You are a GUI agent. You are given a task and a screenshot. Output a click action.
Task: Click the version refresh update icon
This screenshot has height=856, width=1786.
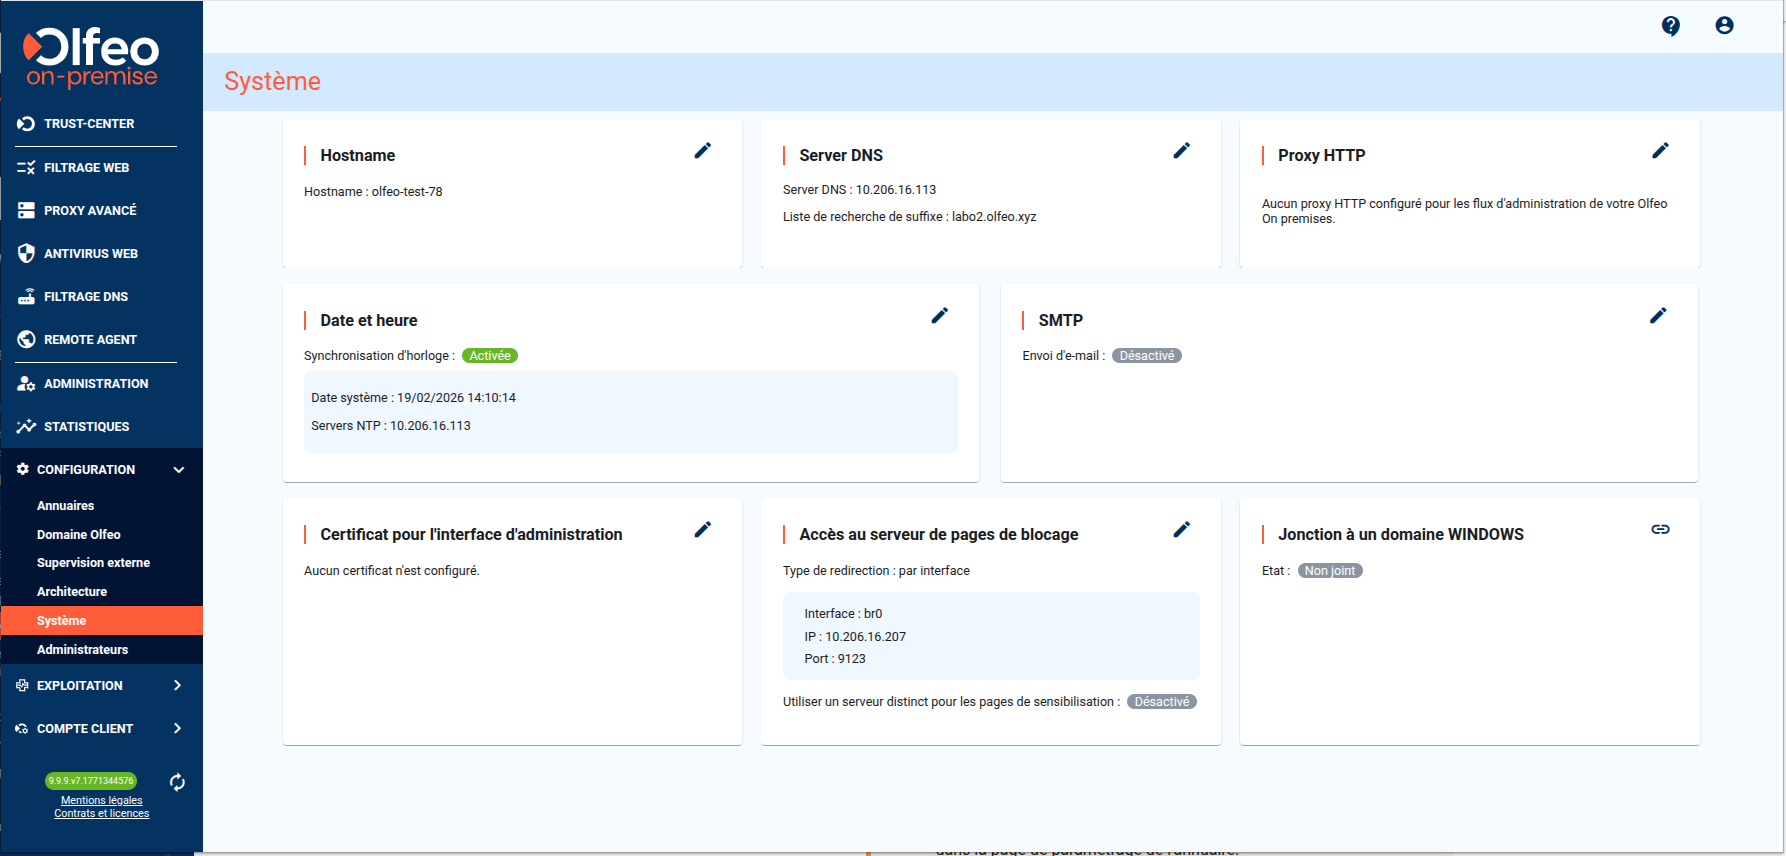click(177, 782)
